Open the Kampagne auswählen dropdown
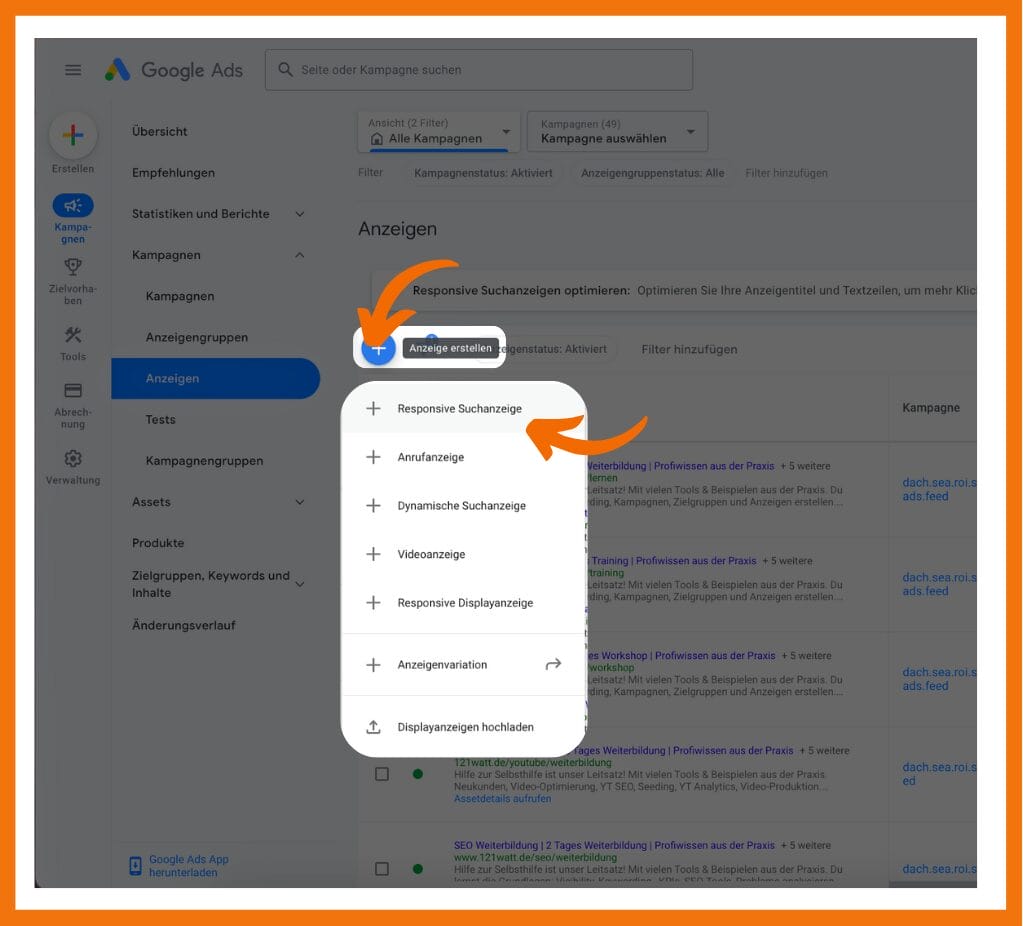This screenshot has width=1023, height=926. (x=617, y=132)
